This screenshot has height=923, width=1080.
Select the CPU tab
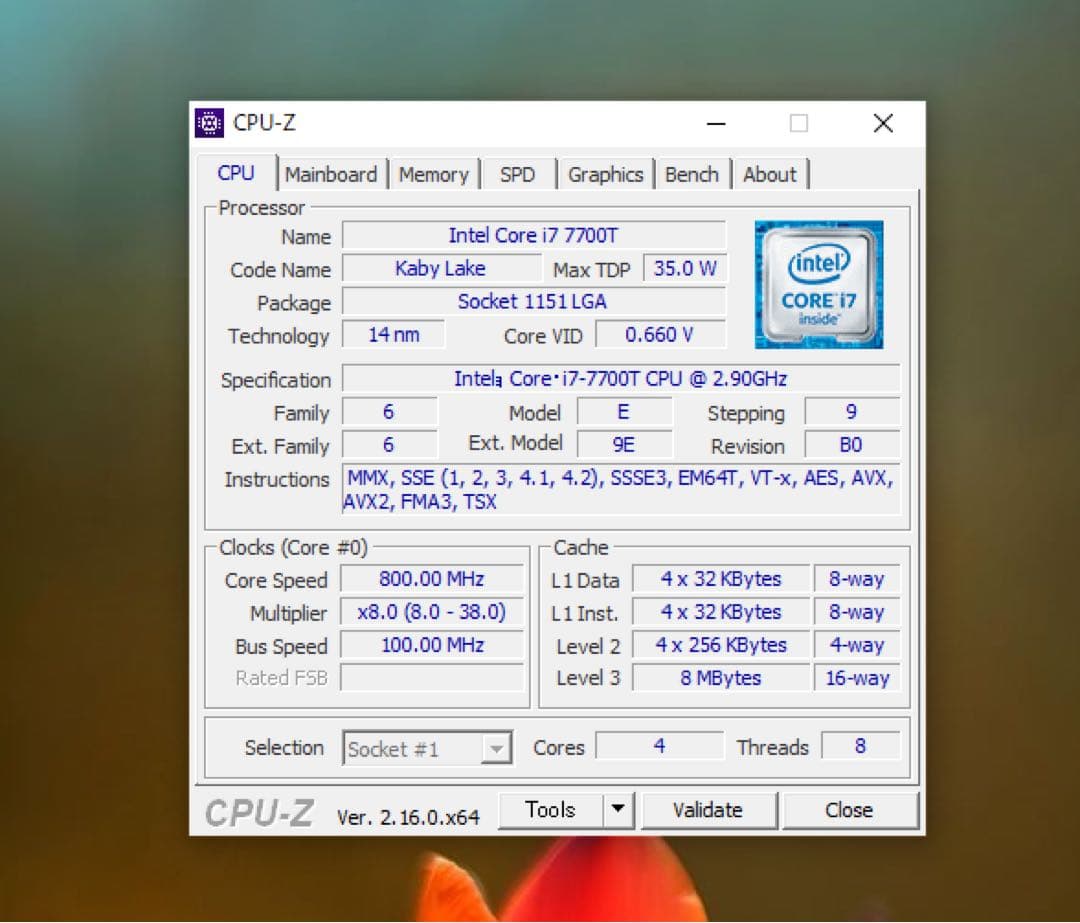click(x=236, y=173)
